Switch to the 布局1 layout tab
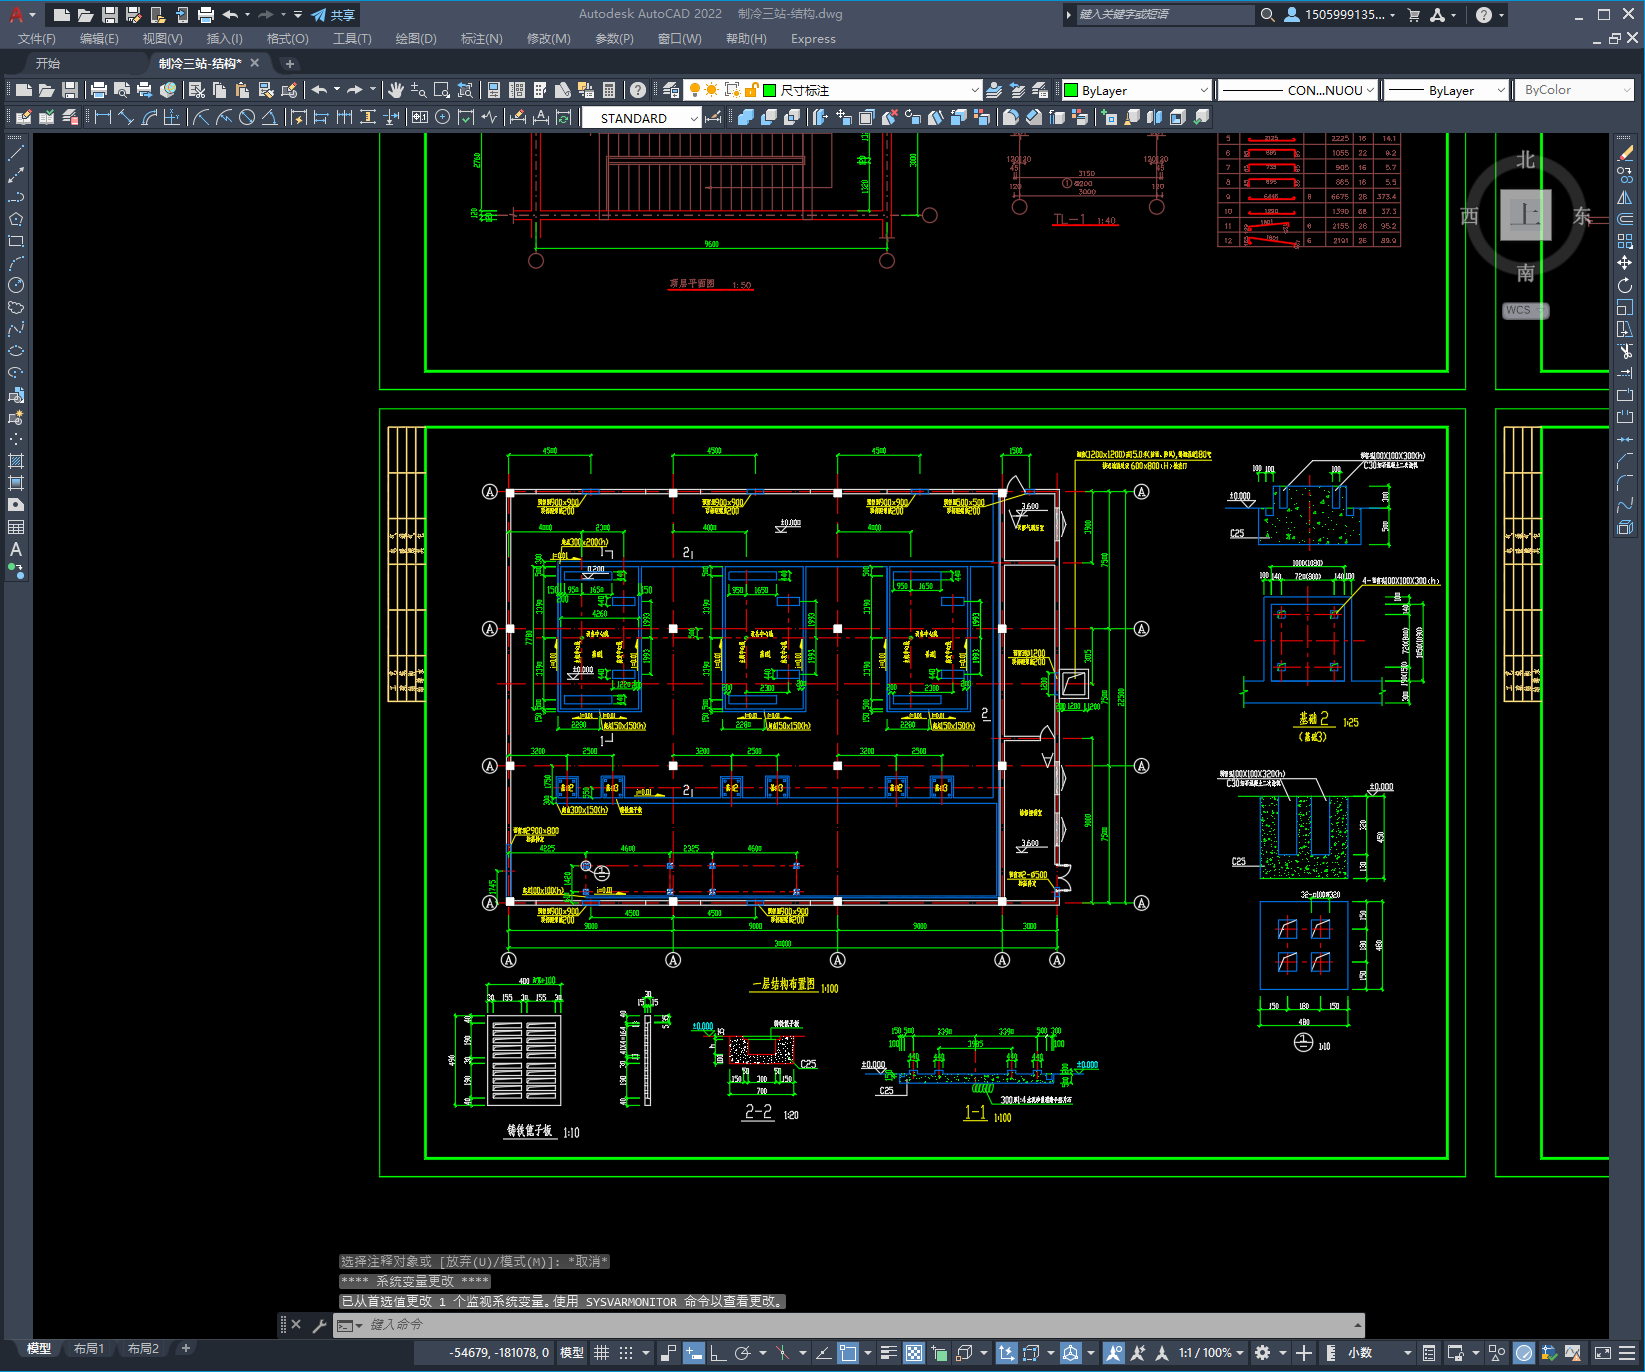Image resolution: width=1645 pixels, height=1372 pixels. [89, 1349]
